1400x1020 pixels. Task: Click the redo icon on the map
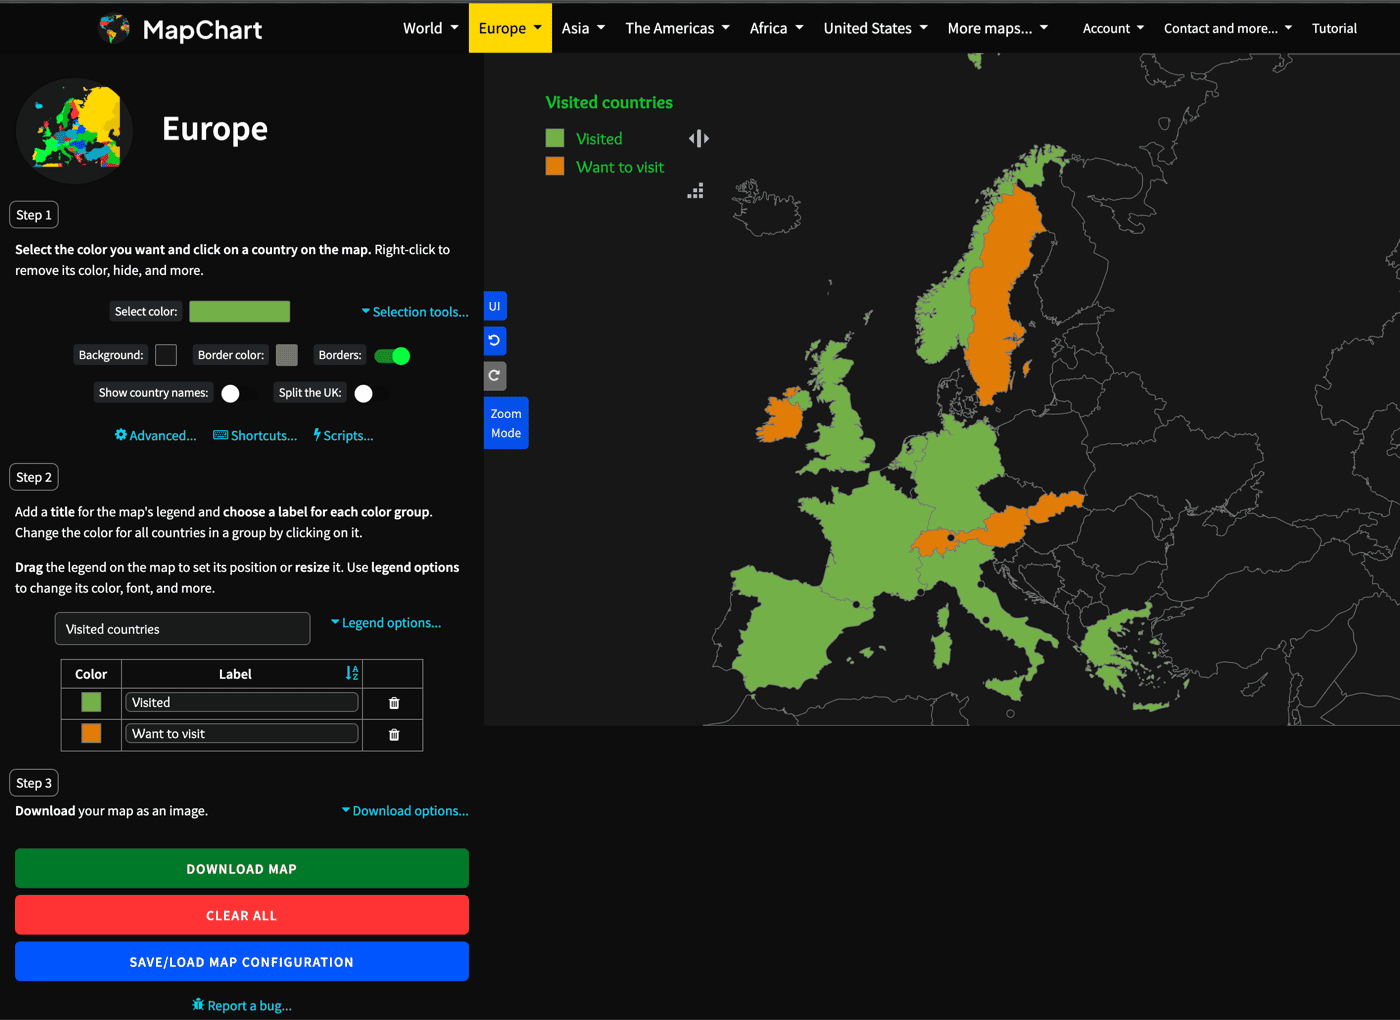point(495,376)
